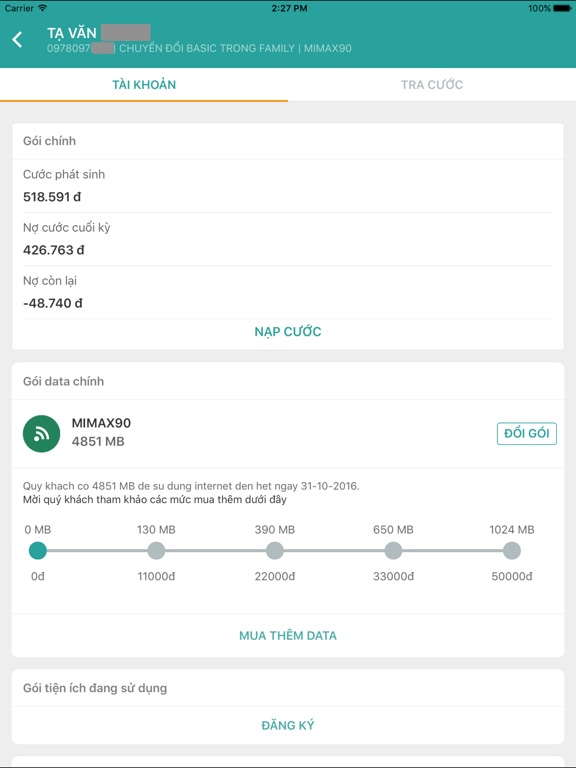This screenshot has height=768, width=576.
Task: Tap MUA THÊM DATA
Action: click(288, 635)
